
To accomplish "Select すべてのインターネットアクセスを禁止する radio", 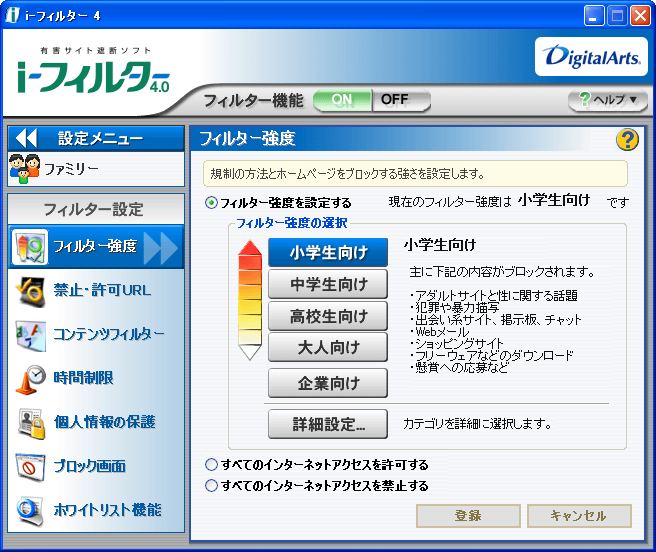I will point(212,485).
